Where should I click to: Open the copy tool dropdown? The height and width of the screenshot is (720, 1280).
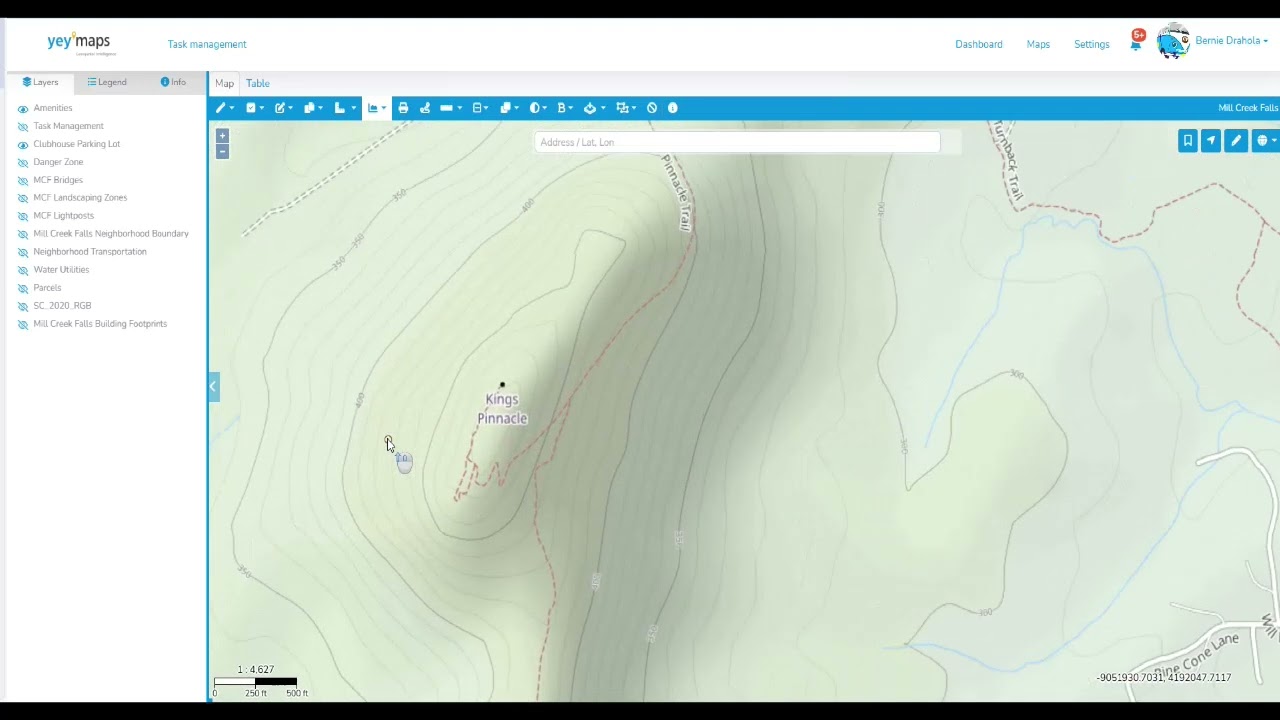314,108
